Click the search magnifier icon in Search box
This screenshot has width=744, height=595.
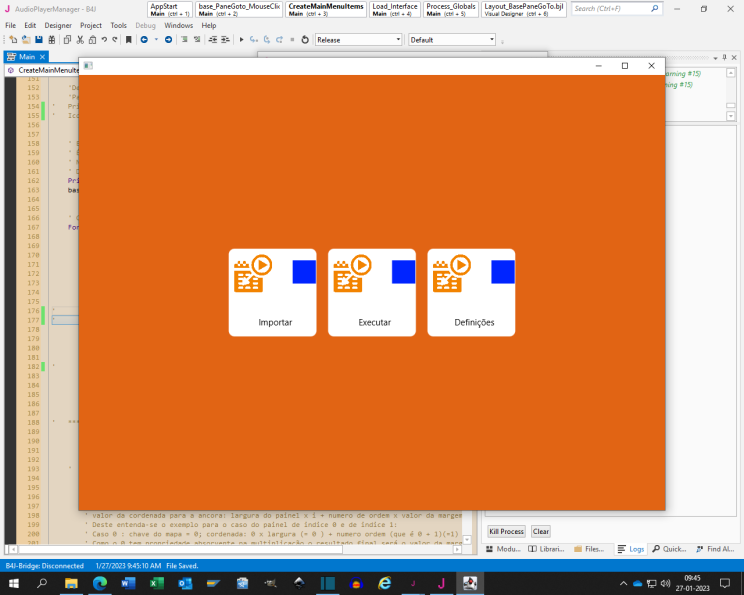[x=655, y=8]
